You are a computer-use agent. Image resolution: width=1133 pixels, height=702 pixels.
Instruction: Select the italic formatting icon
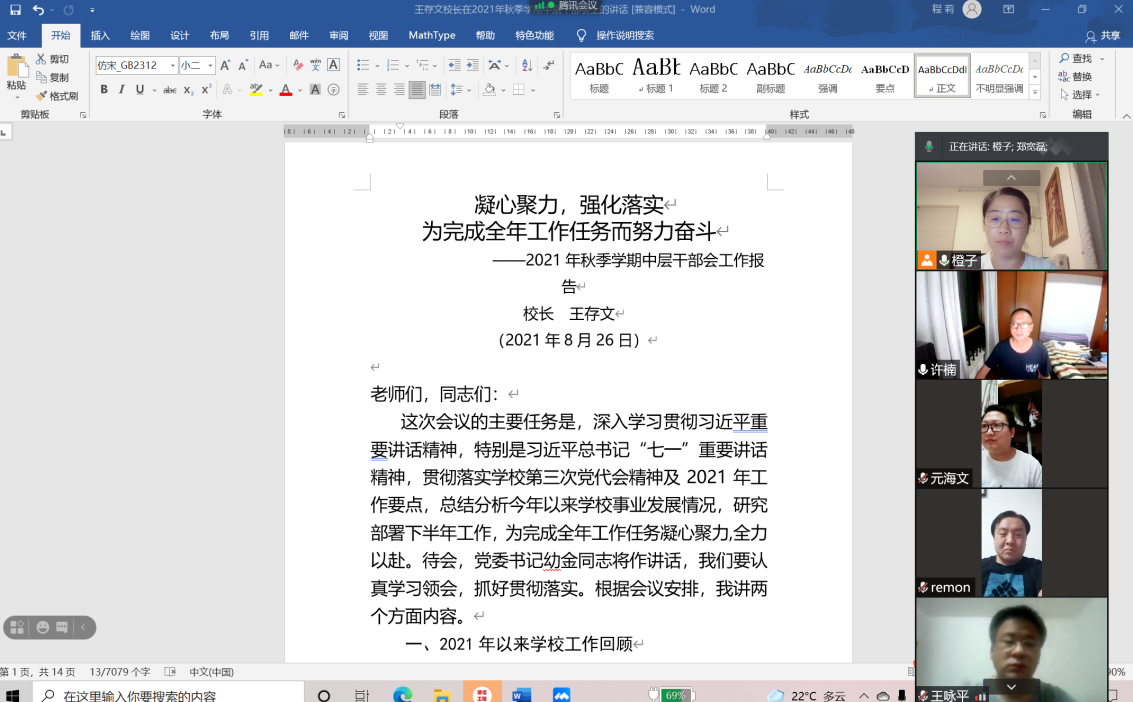(x=121, y=89)
